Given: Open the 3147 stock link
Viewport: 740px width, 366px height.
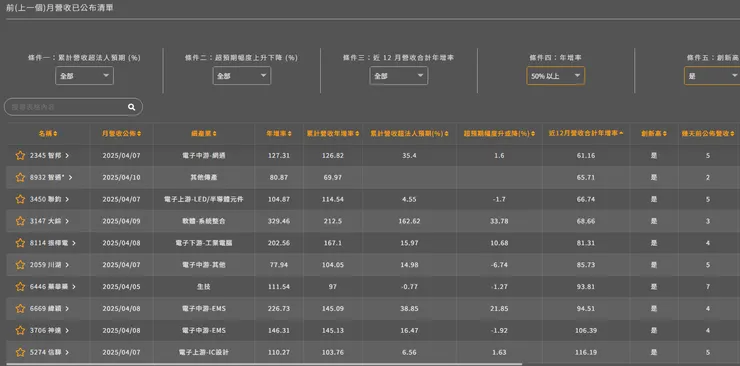Looking at the screenshot, I should click(49, 221).
